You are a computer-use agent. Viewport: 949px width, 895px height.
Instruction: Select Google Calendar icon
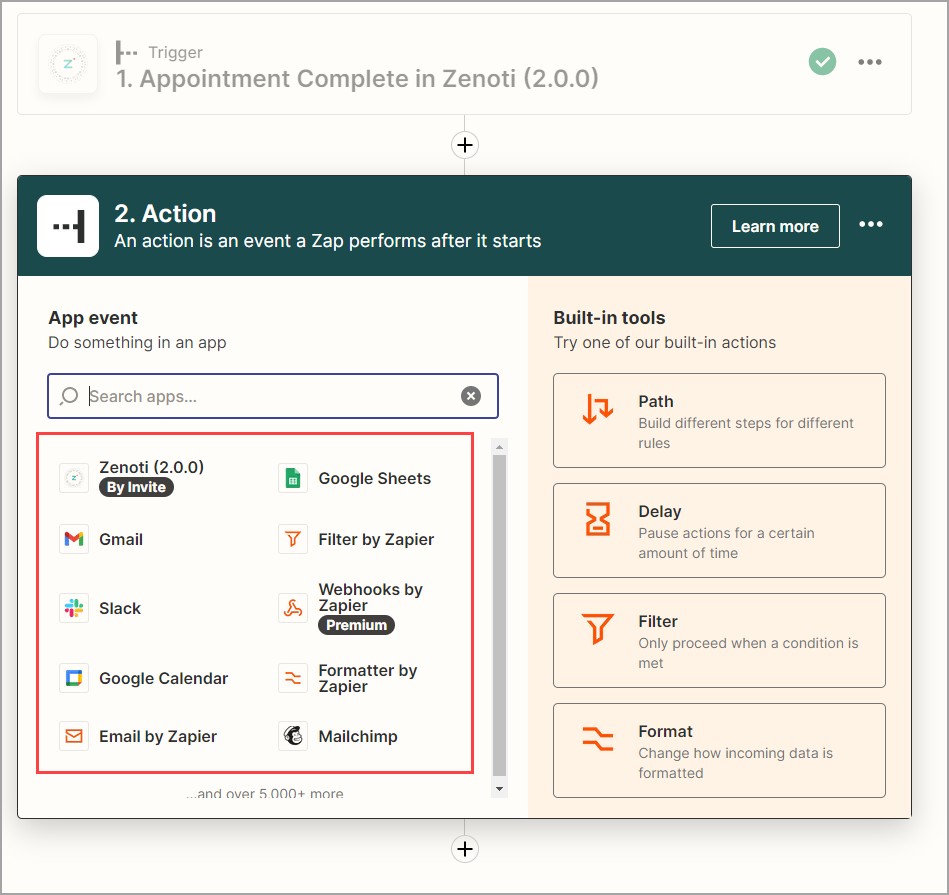(74, 678)
